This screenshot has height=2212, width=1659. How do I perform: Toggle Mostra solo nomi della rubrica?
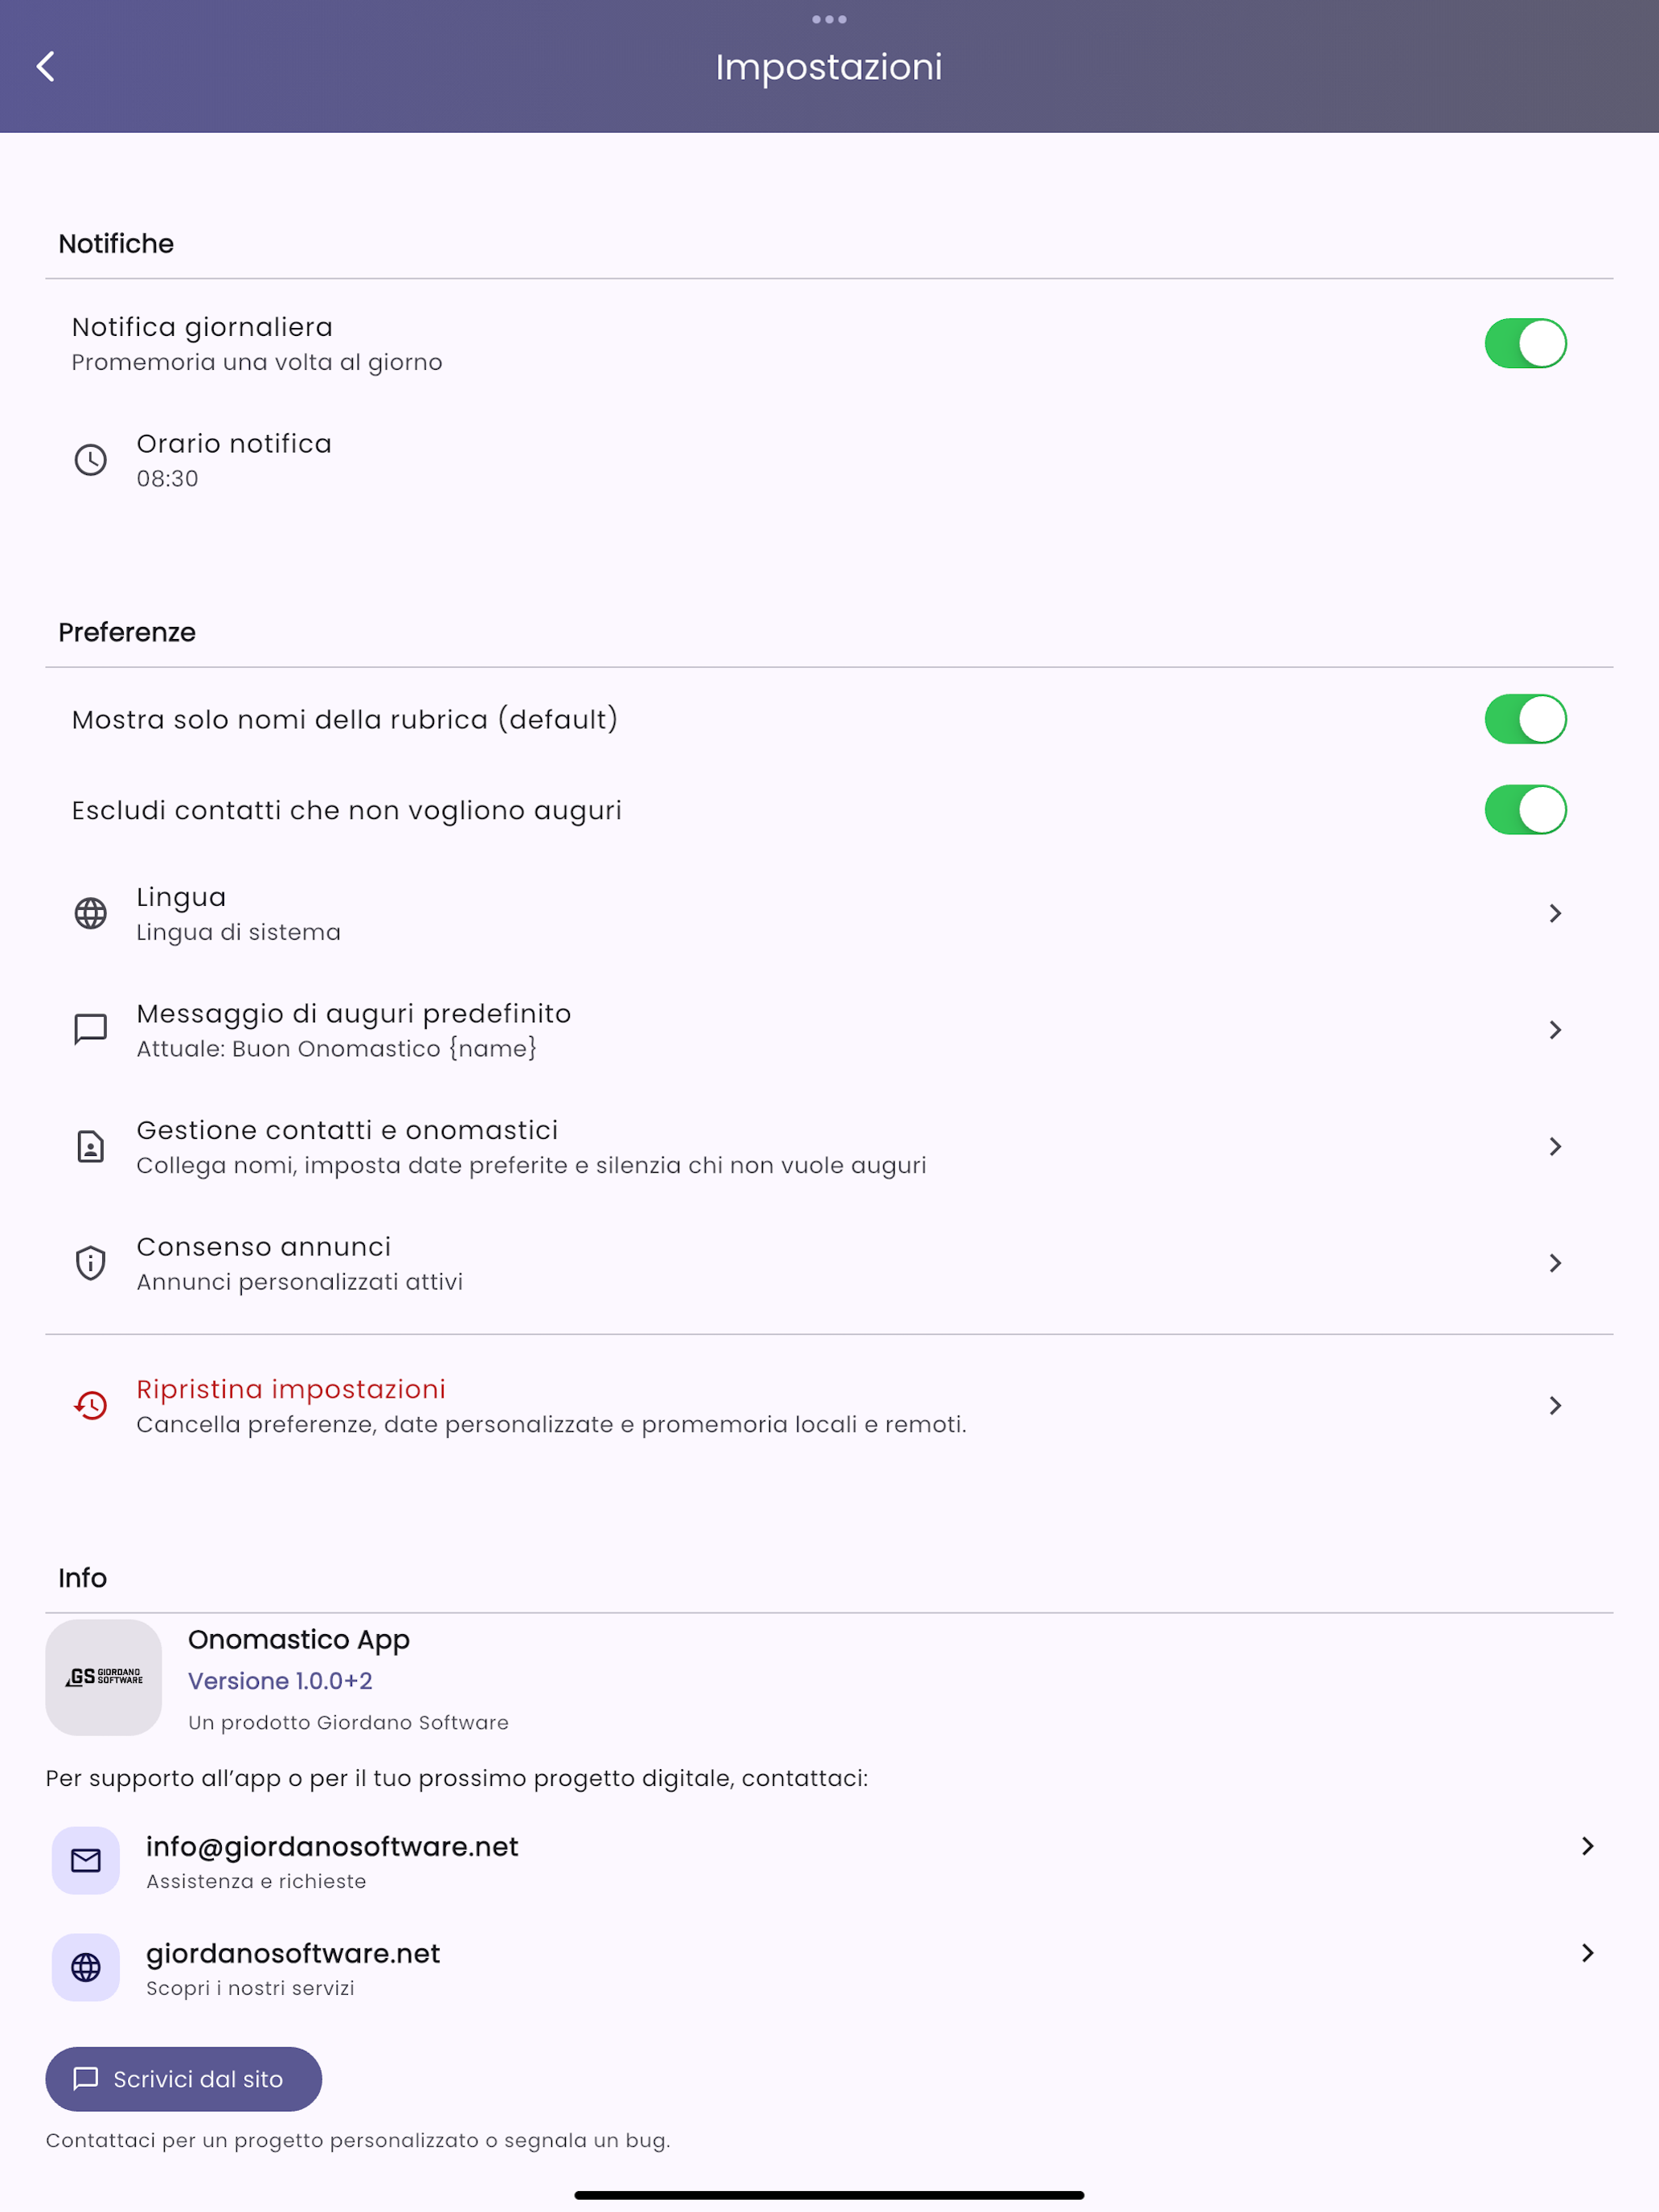click(x=1525, y=719)
